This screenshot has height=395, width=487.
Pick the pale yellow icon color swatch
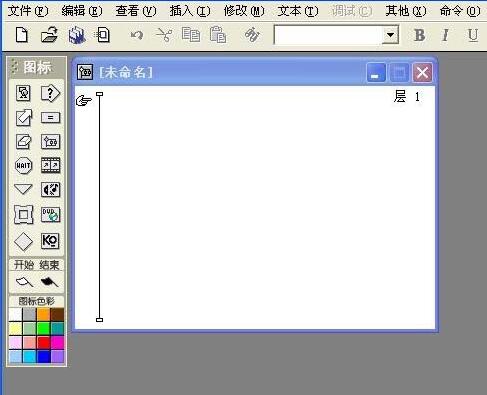pos(15,328)
